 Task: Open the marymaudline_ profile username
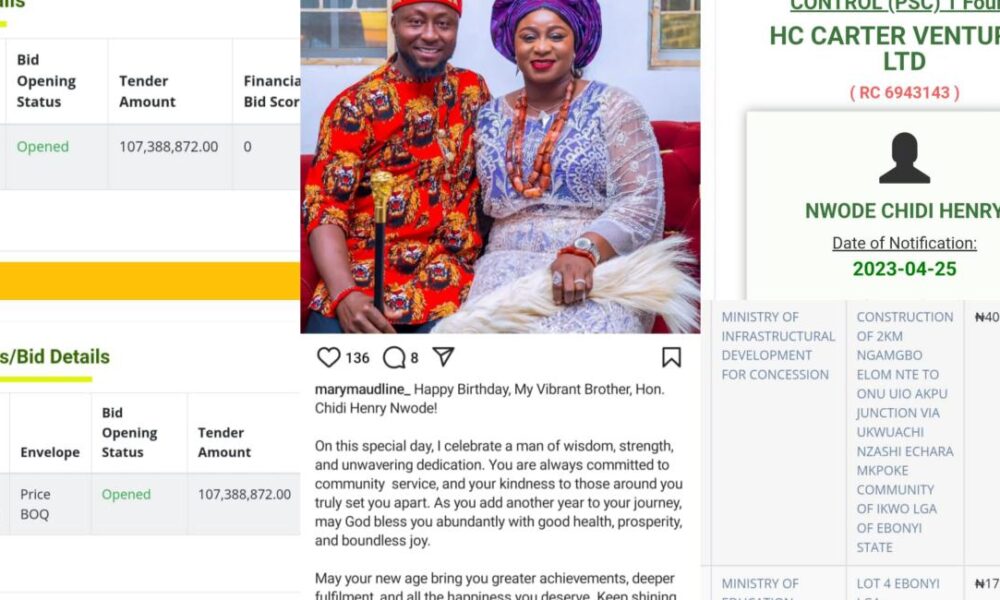(361, 389)
